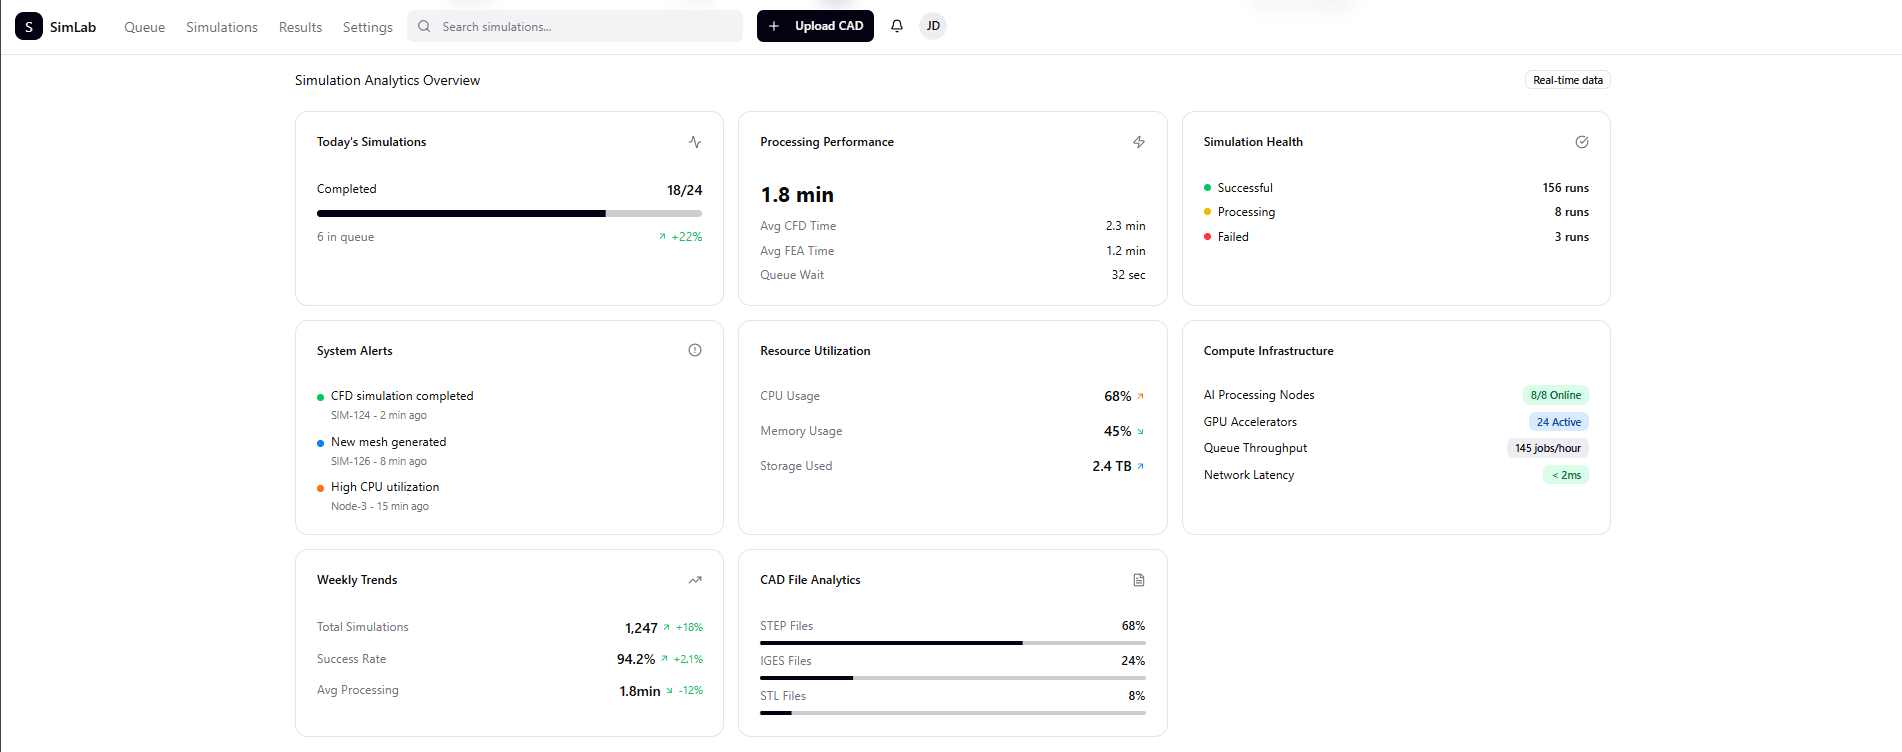Click the SimLab logo icon
Viewport: 1902px width, 752px height.
tap(29, 26)
